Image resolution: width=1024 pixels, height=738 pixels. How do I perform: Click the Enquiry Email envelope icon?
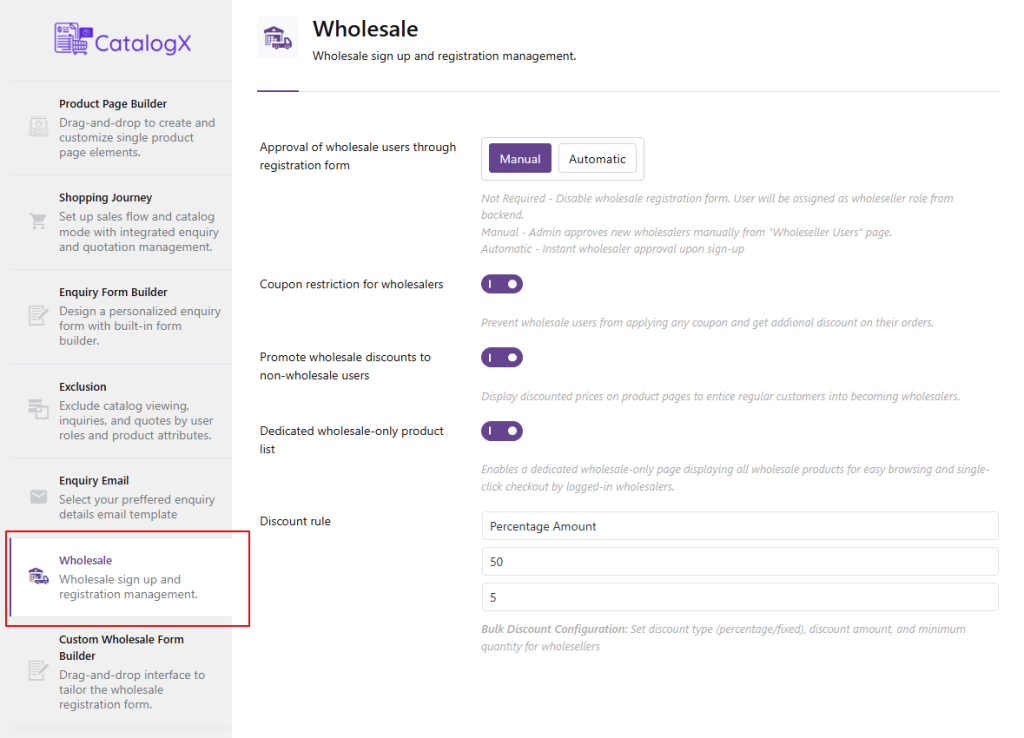(38, 497)
